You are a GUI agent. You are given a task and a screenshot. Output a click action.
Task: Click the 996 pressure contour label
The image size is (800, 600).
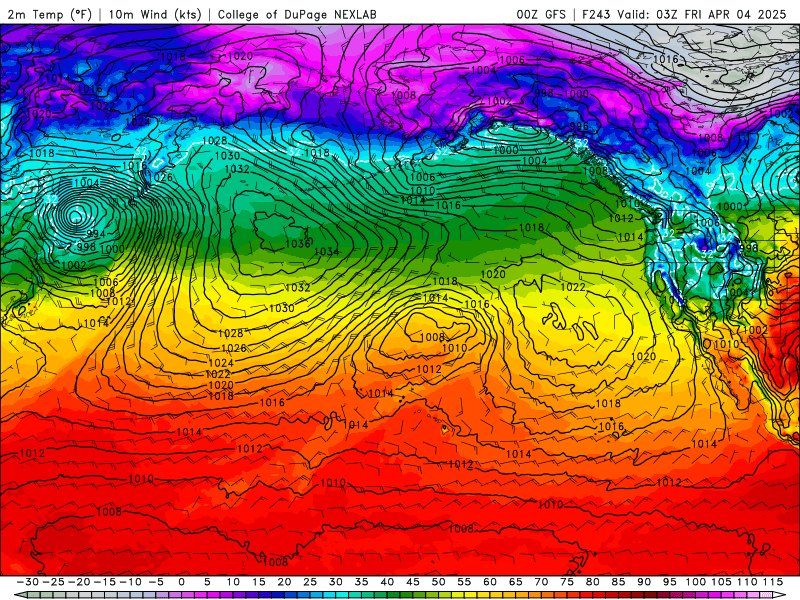pos(579,126)
